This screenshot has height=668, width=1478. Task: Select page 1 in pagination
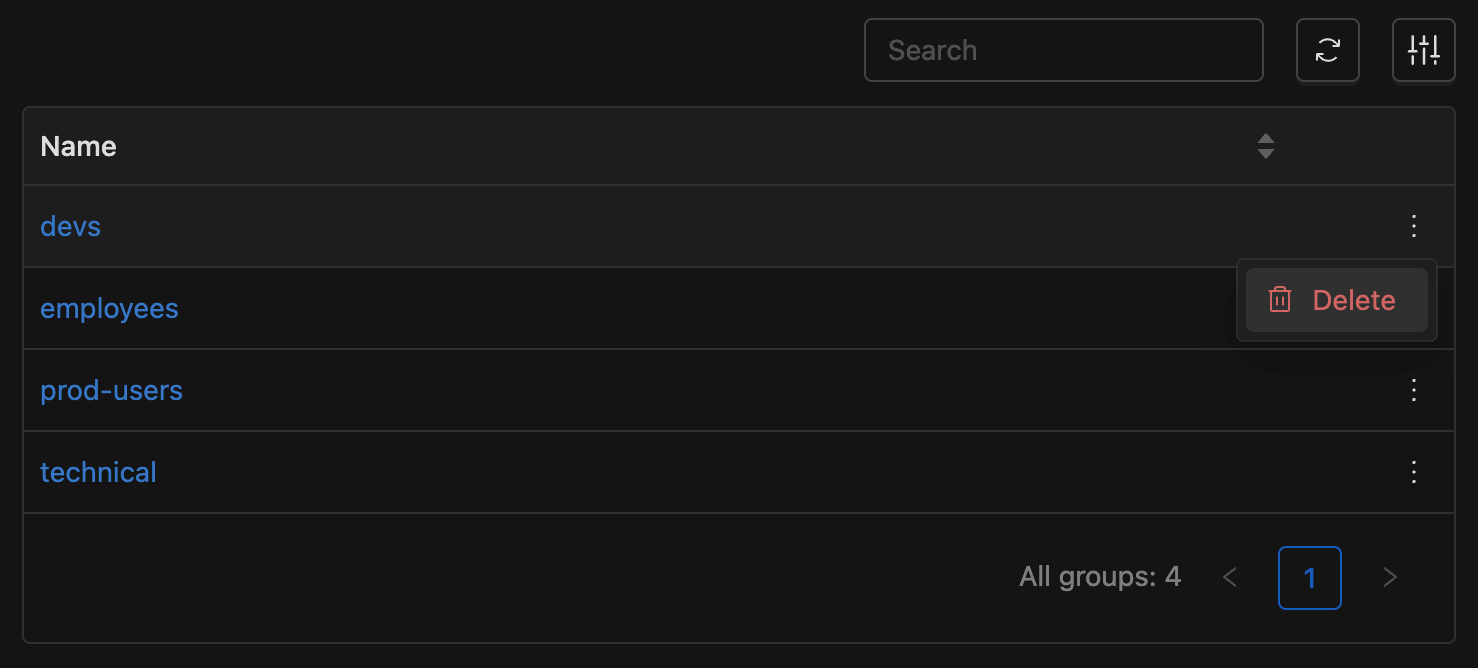[x=1309, y=577]
